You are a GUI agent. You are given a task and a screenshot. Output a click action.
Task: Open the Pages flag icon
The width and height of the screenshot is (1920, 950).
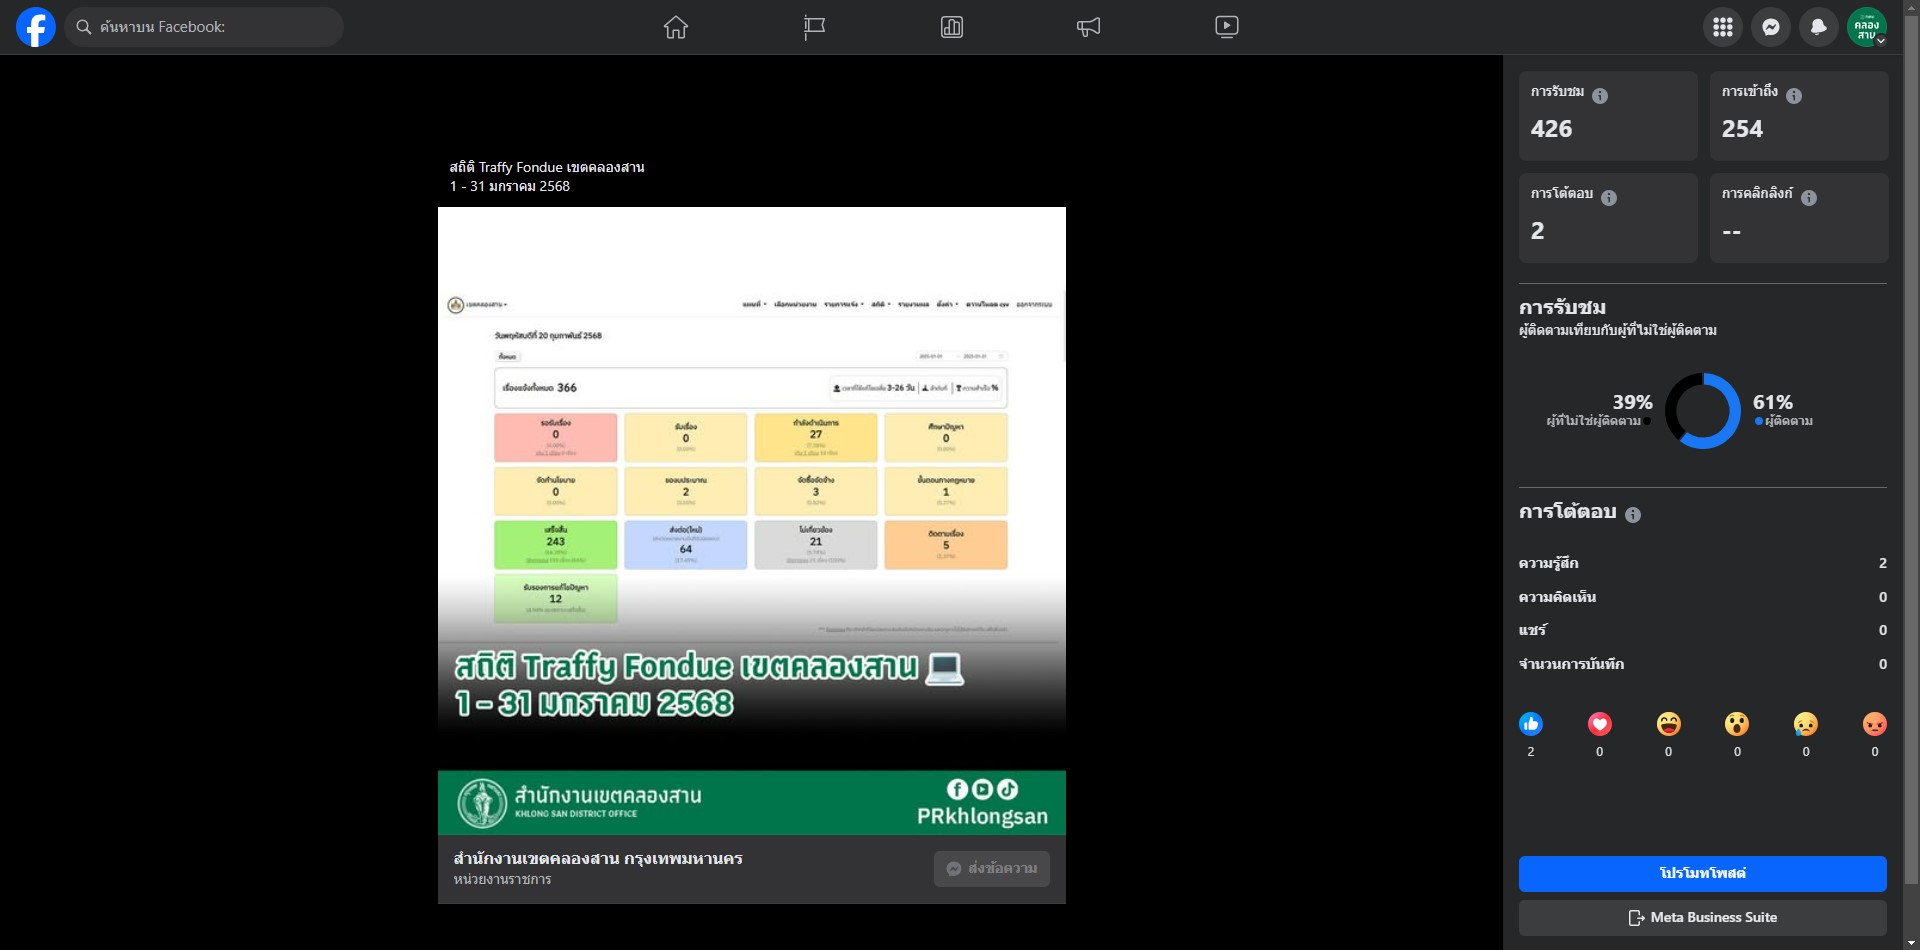click(814, 27)
